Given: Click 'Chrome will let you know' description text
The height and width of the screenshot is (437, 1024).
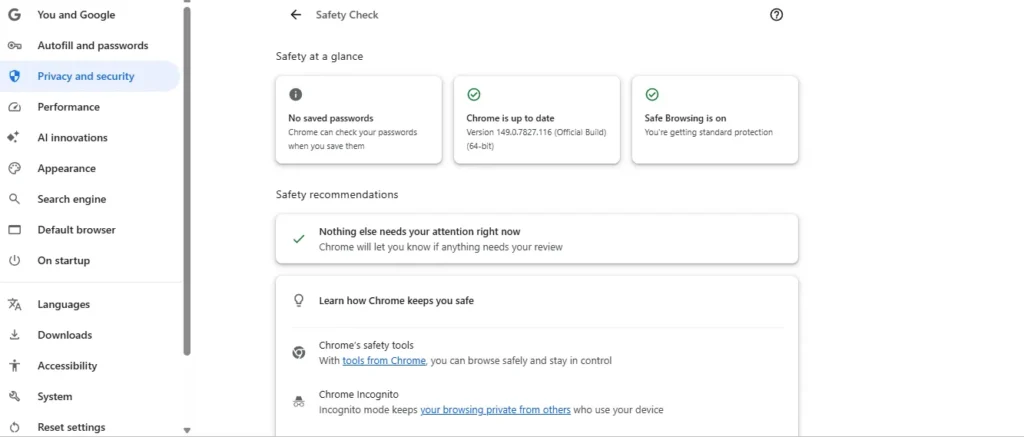Looking at the screenshot, I should (x=441, y=248).
